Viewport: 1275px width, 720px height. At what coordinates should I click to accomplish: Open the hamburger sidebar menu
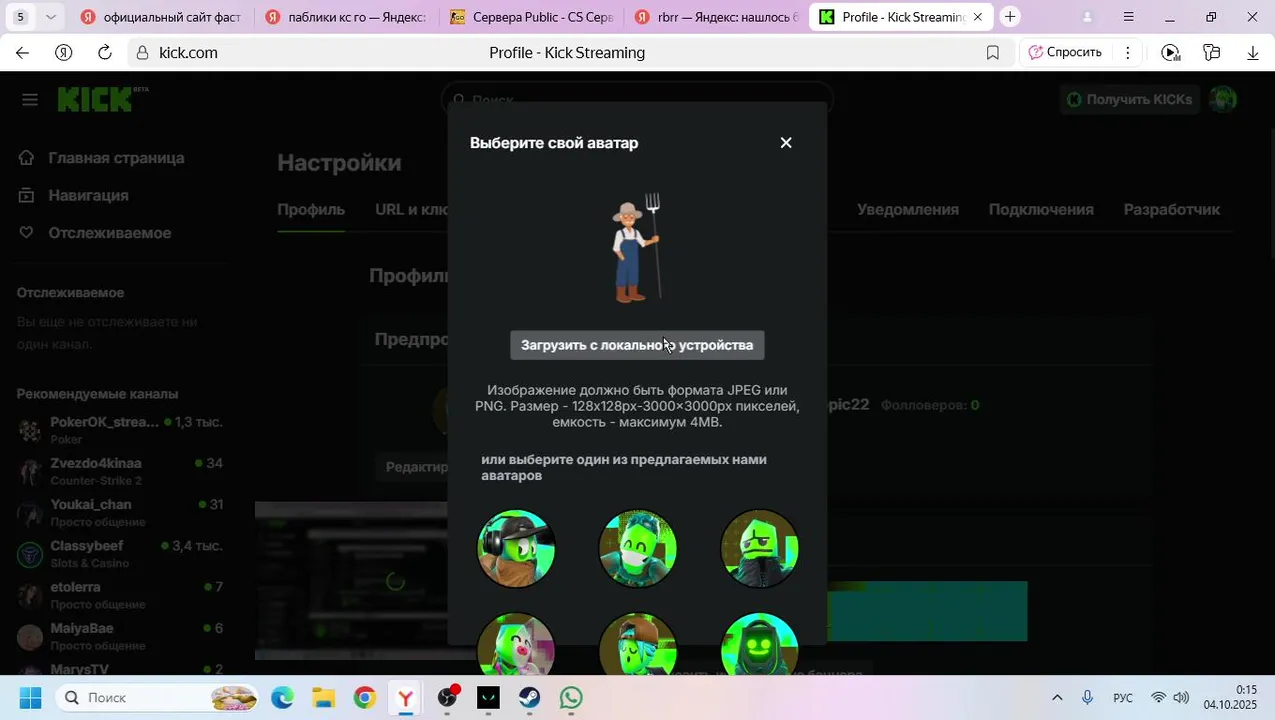[x=30, y=99]
